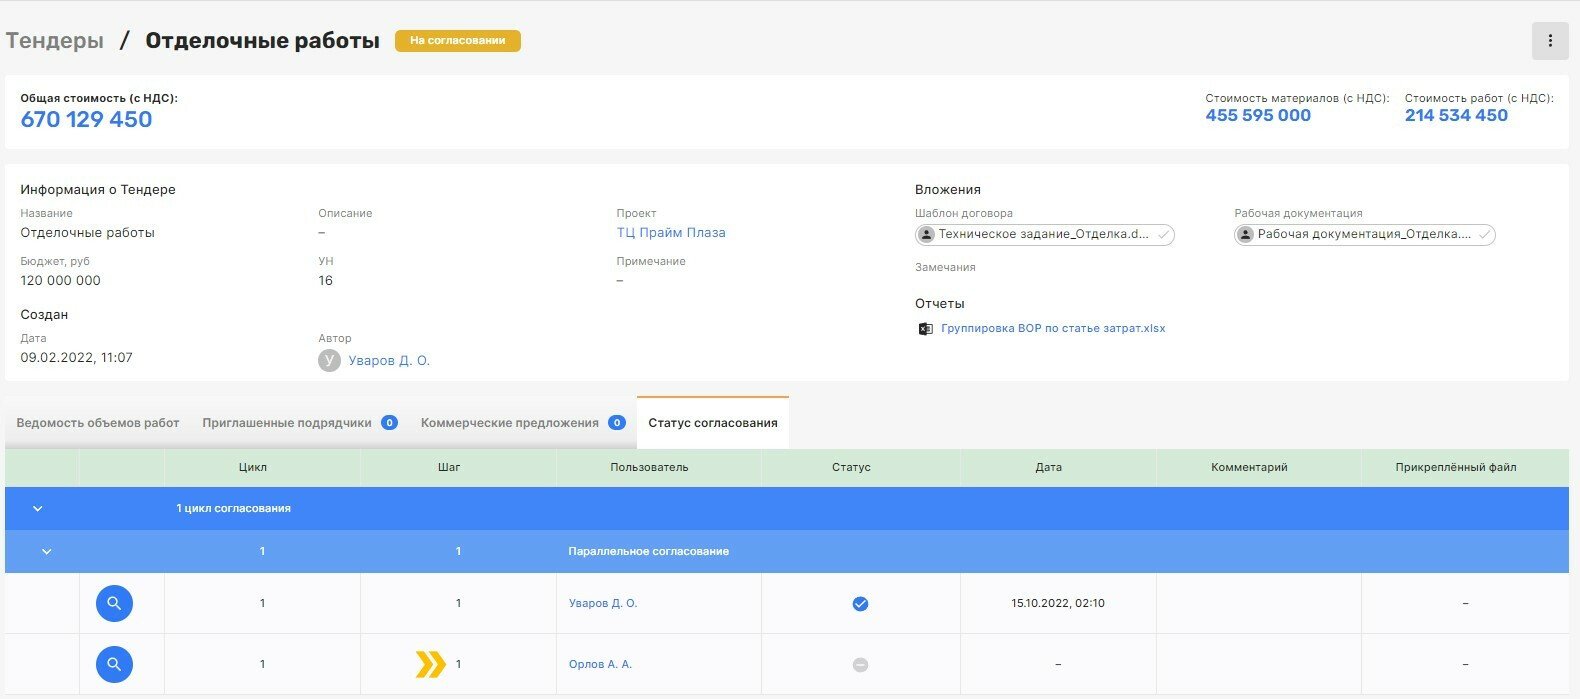1580x699 pixels.
Task: Open the Приглашенные подрядчики tab
Action: point(287,423)
